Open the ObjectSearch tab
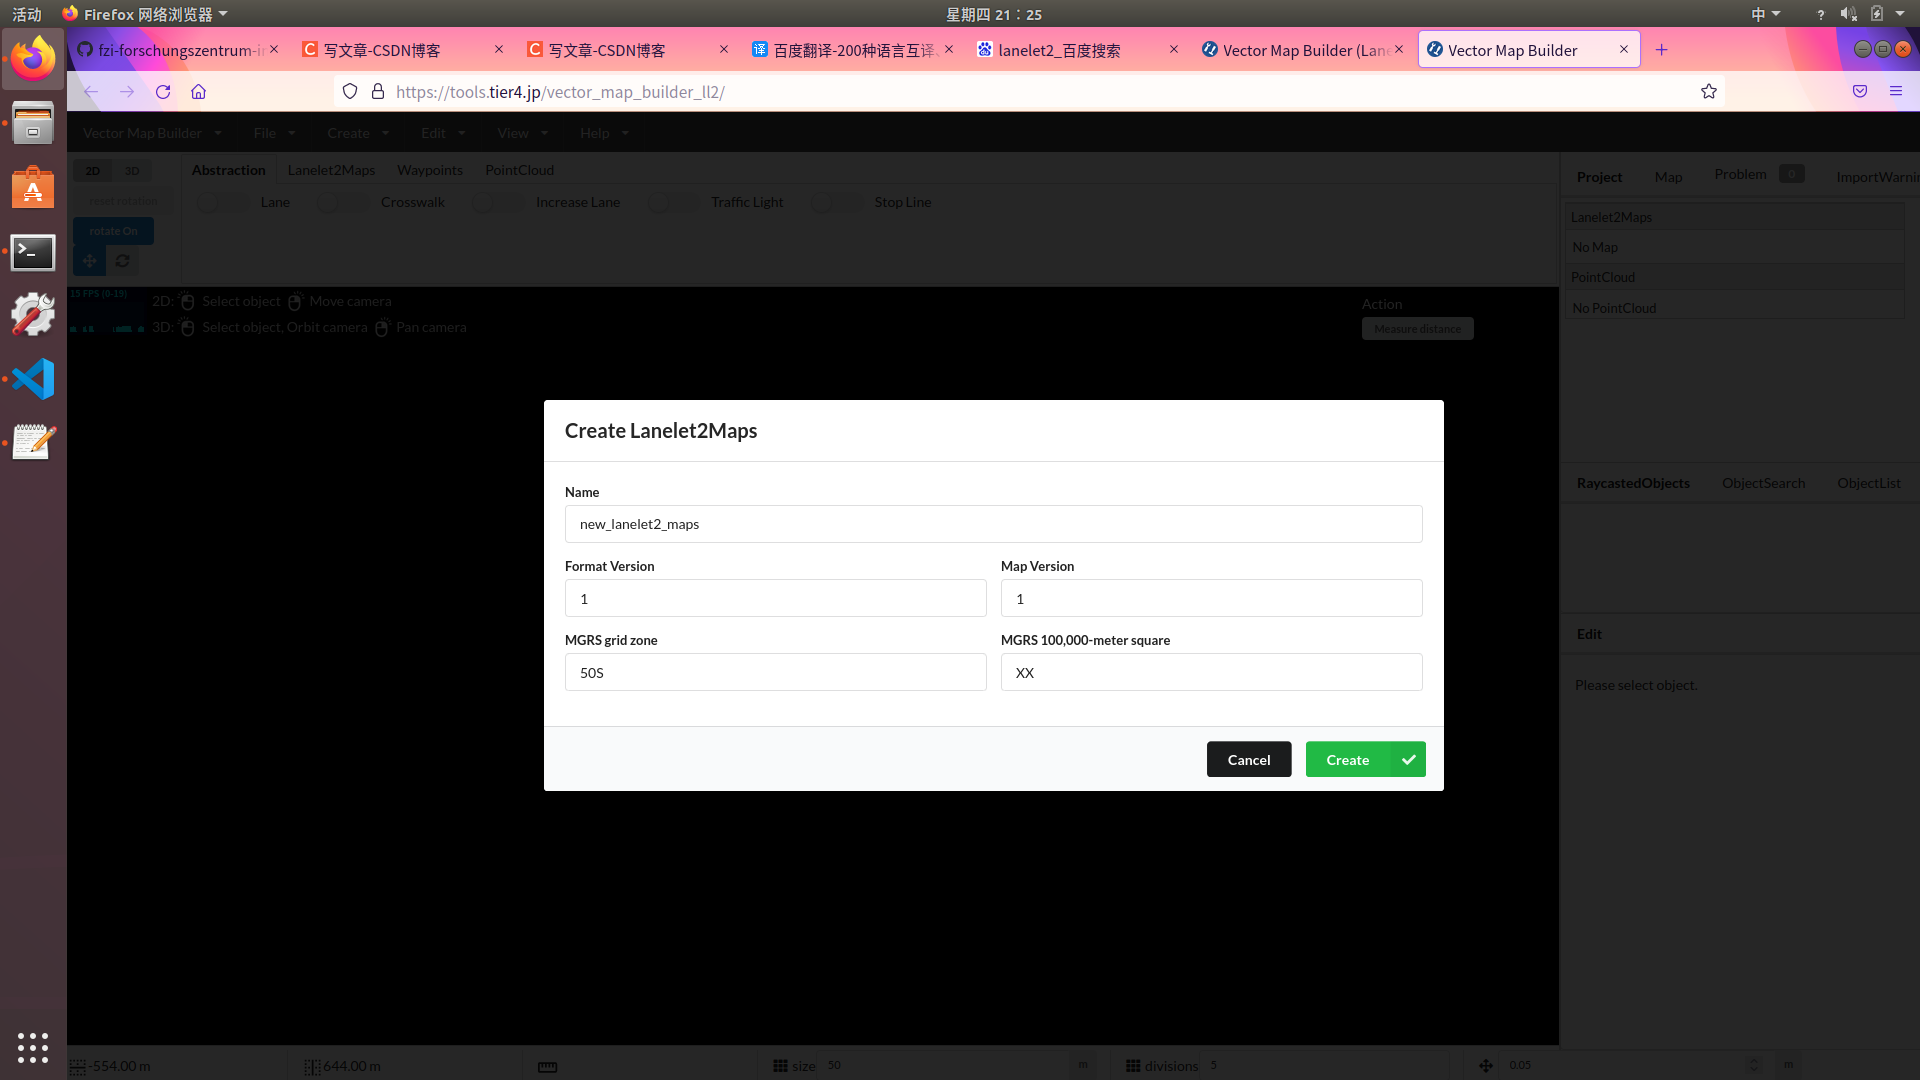Viewport: 1920px width, 1080px height. pos(1763,483)
